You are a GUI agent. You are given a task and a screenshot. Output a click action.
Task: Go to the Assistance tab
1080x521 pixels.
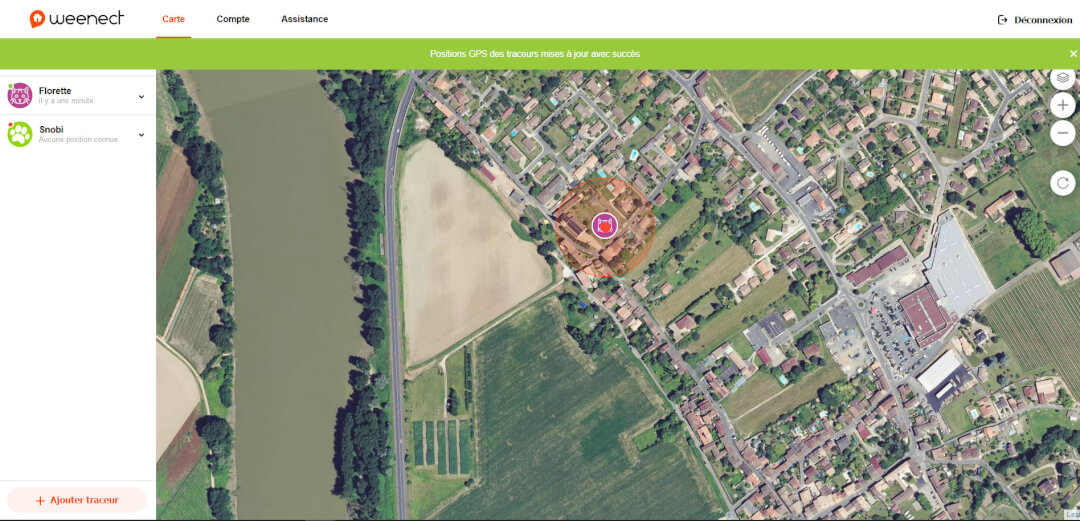point(304,19)
